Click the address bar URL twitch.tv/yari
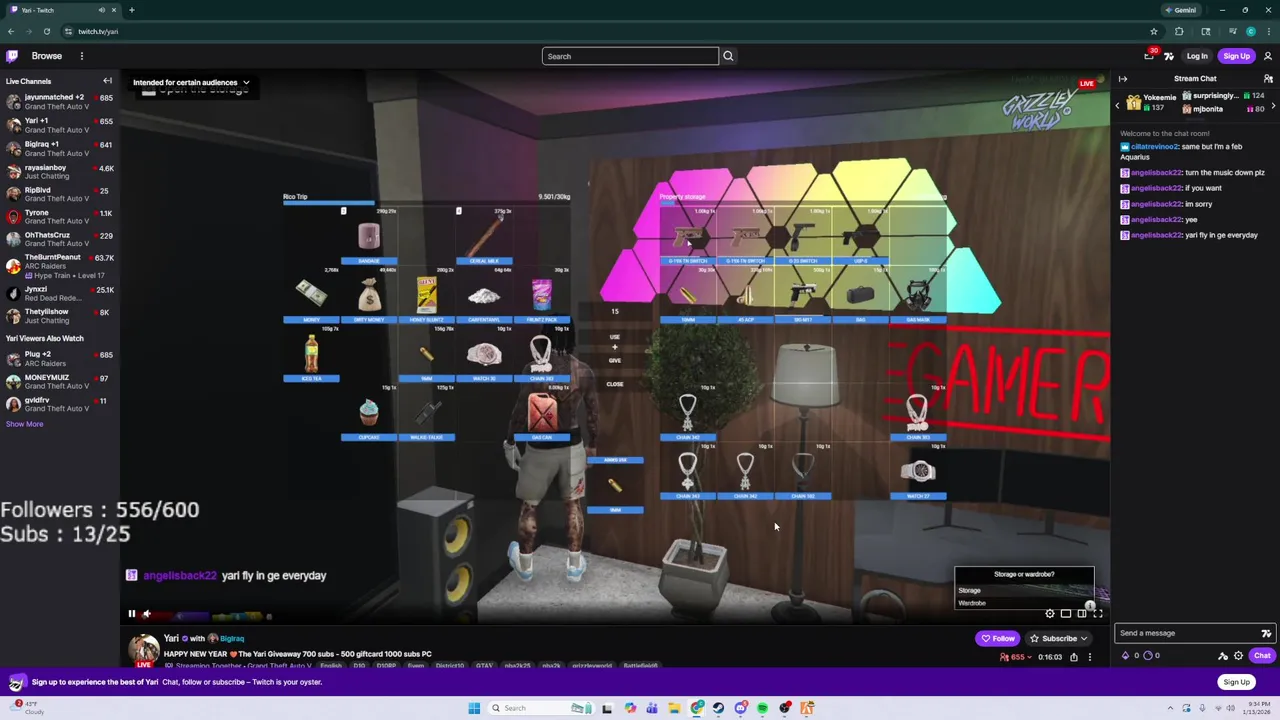 pos(98,31)
